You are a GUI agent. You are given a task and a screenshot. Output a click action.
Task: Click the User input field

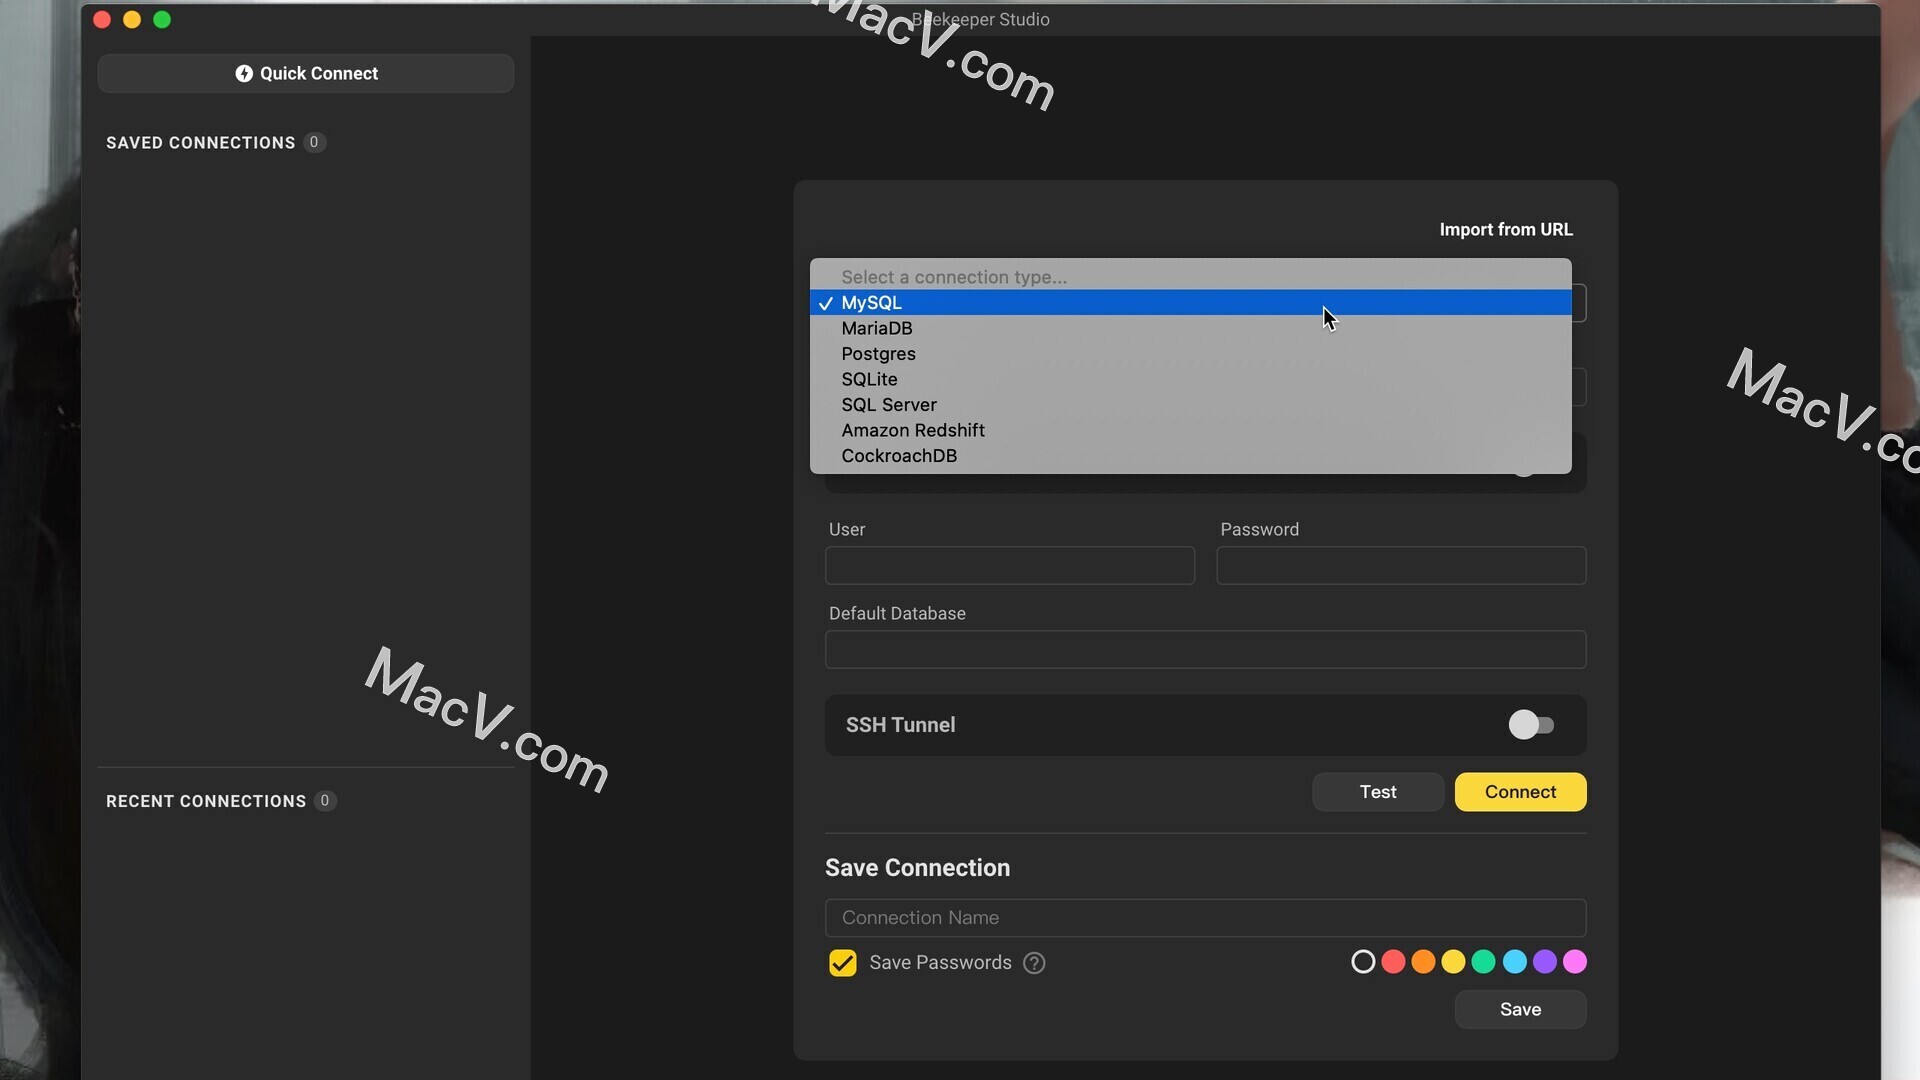[x=1009, y=564]
